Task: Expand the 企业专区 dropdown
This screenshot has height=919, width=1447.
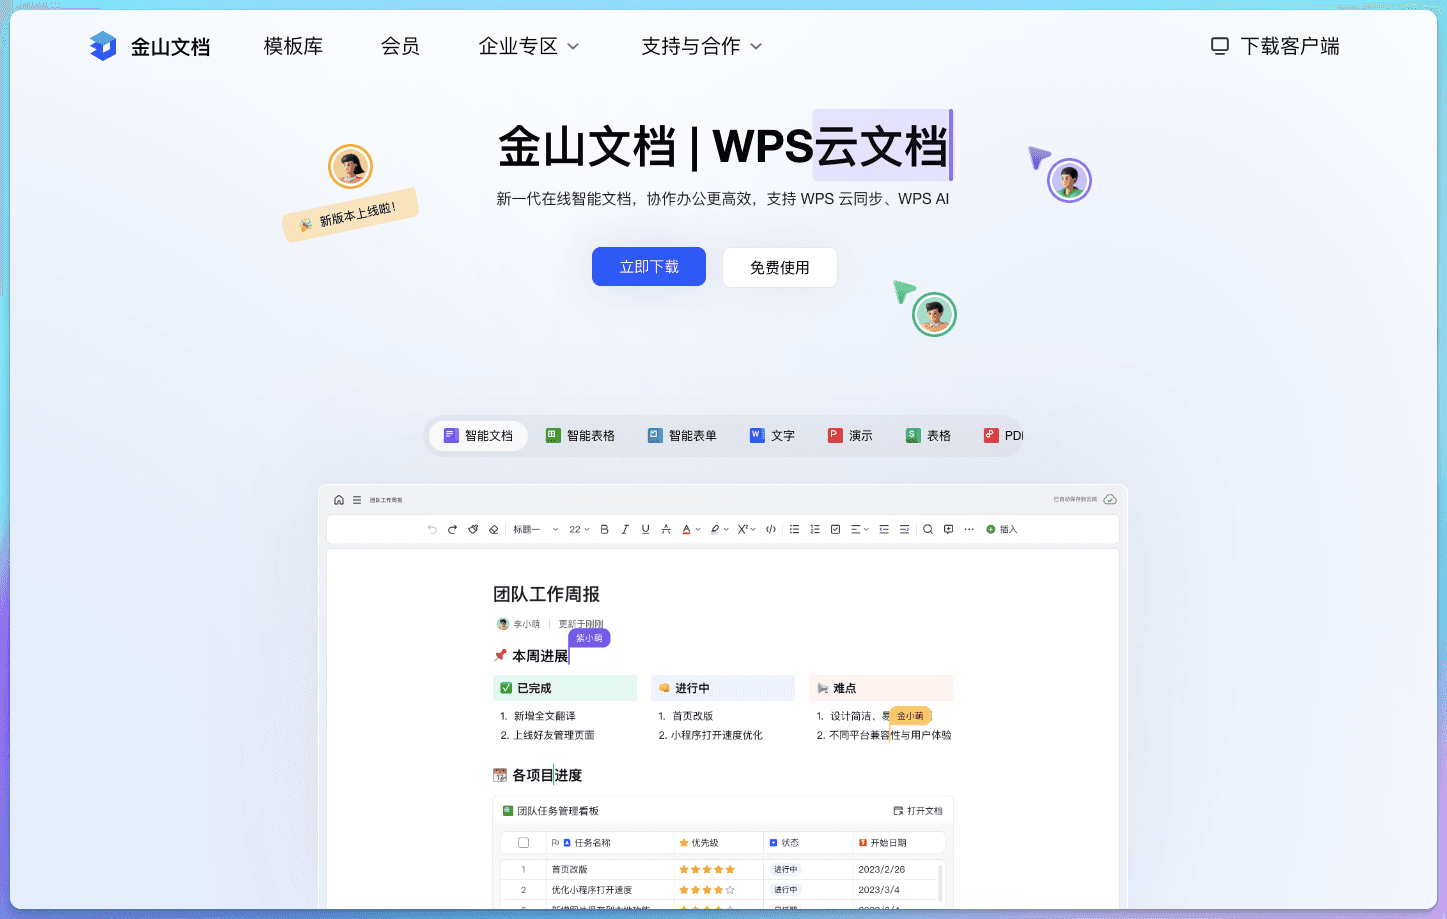Action: pyautogui.click(x=529, y=46)
